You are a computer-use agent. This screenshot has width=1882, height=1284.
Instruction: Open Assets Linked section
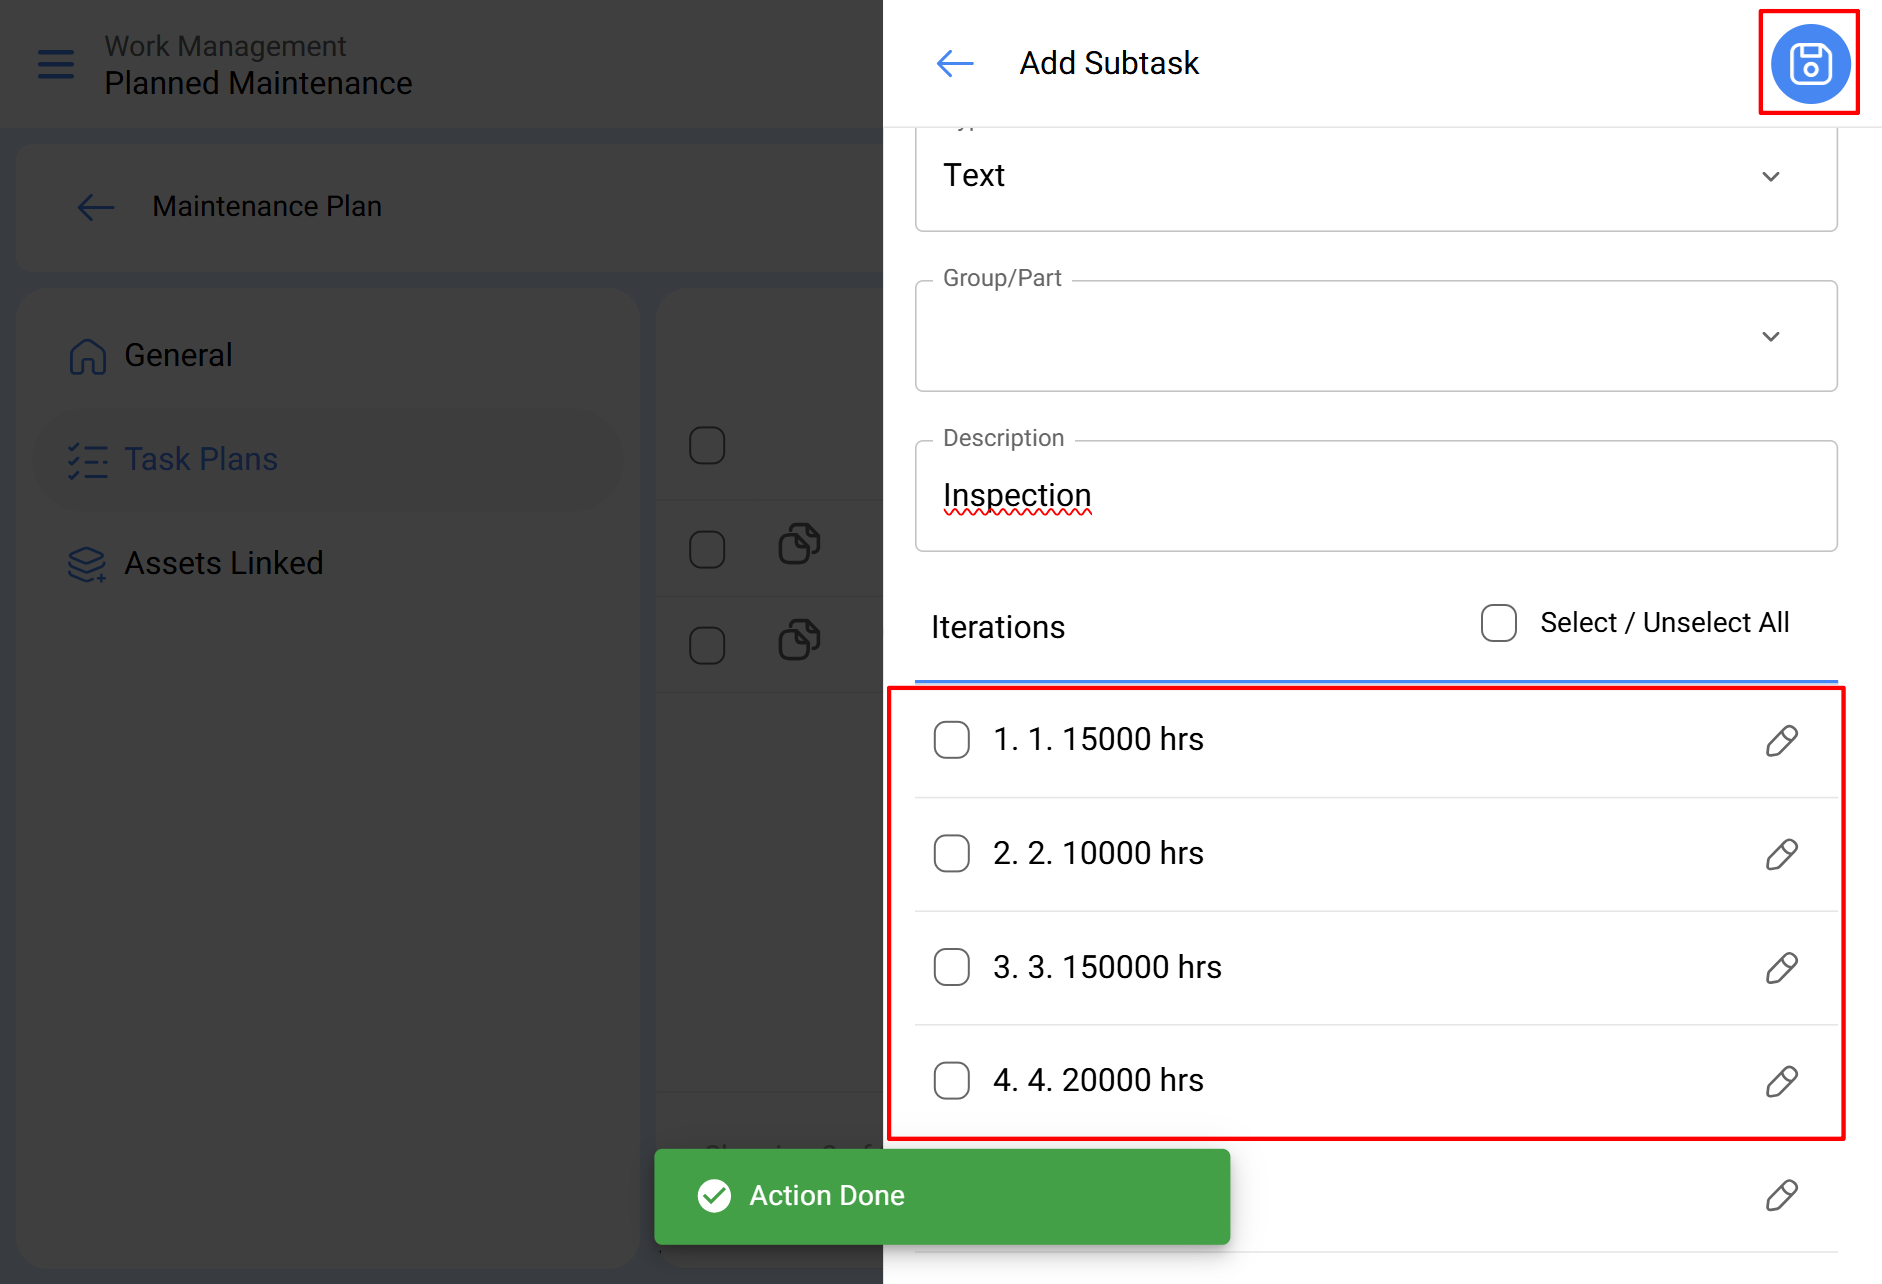tap(223, 564)
